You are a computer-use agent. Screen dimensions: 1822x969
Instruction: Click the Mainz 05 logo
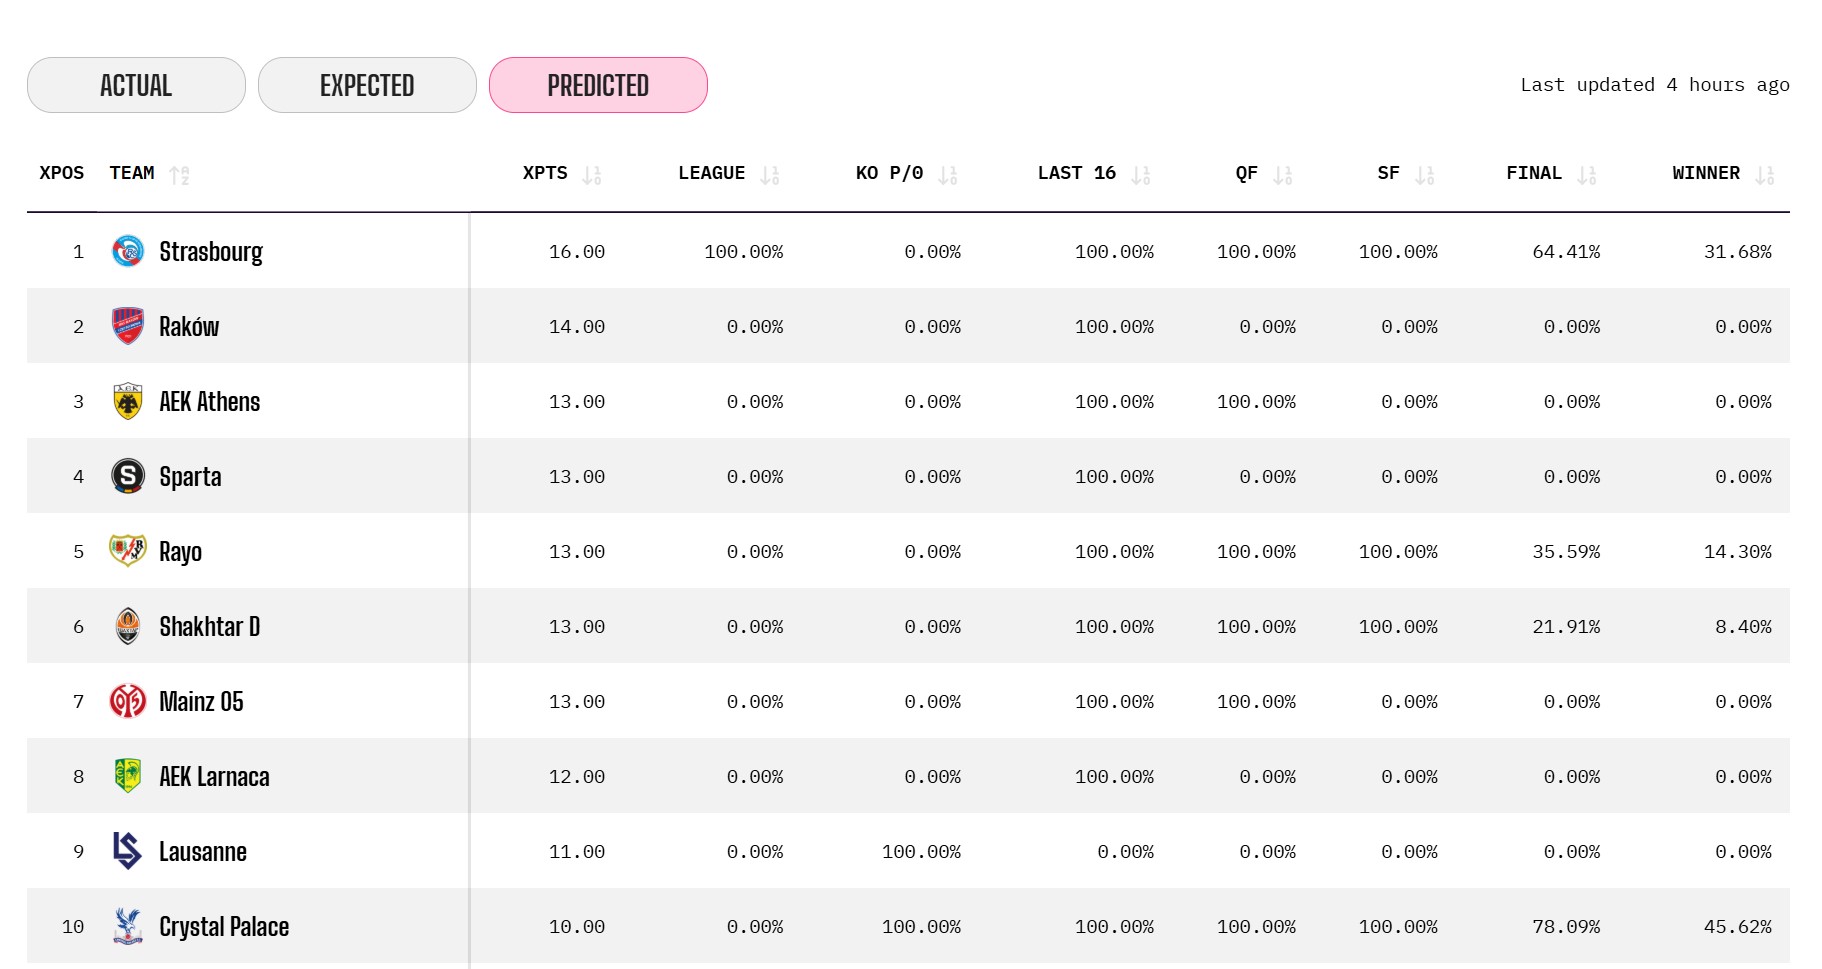click(128, 701)
